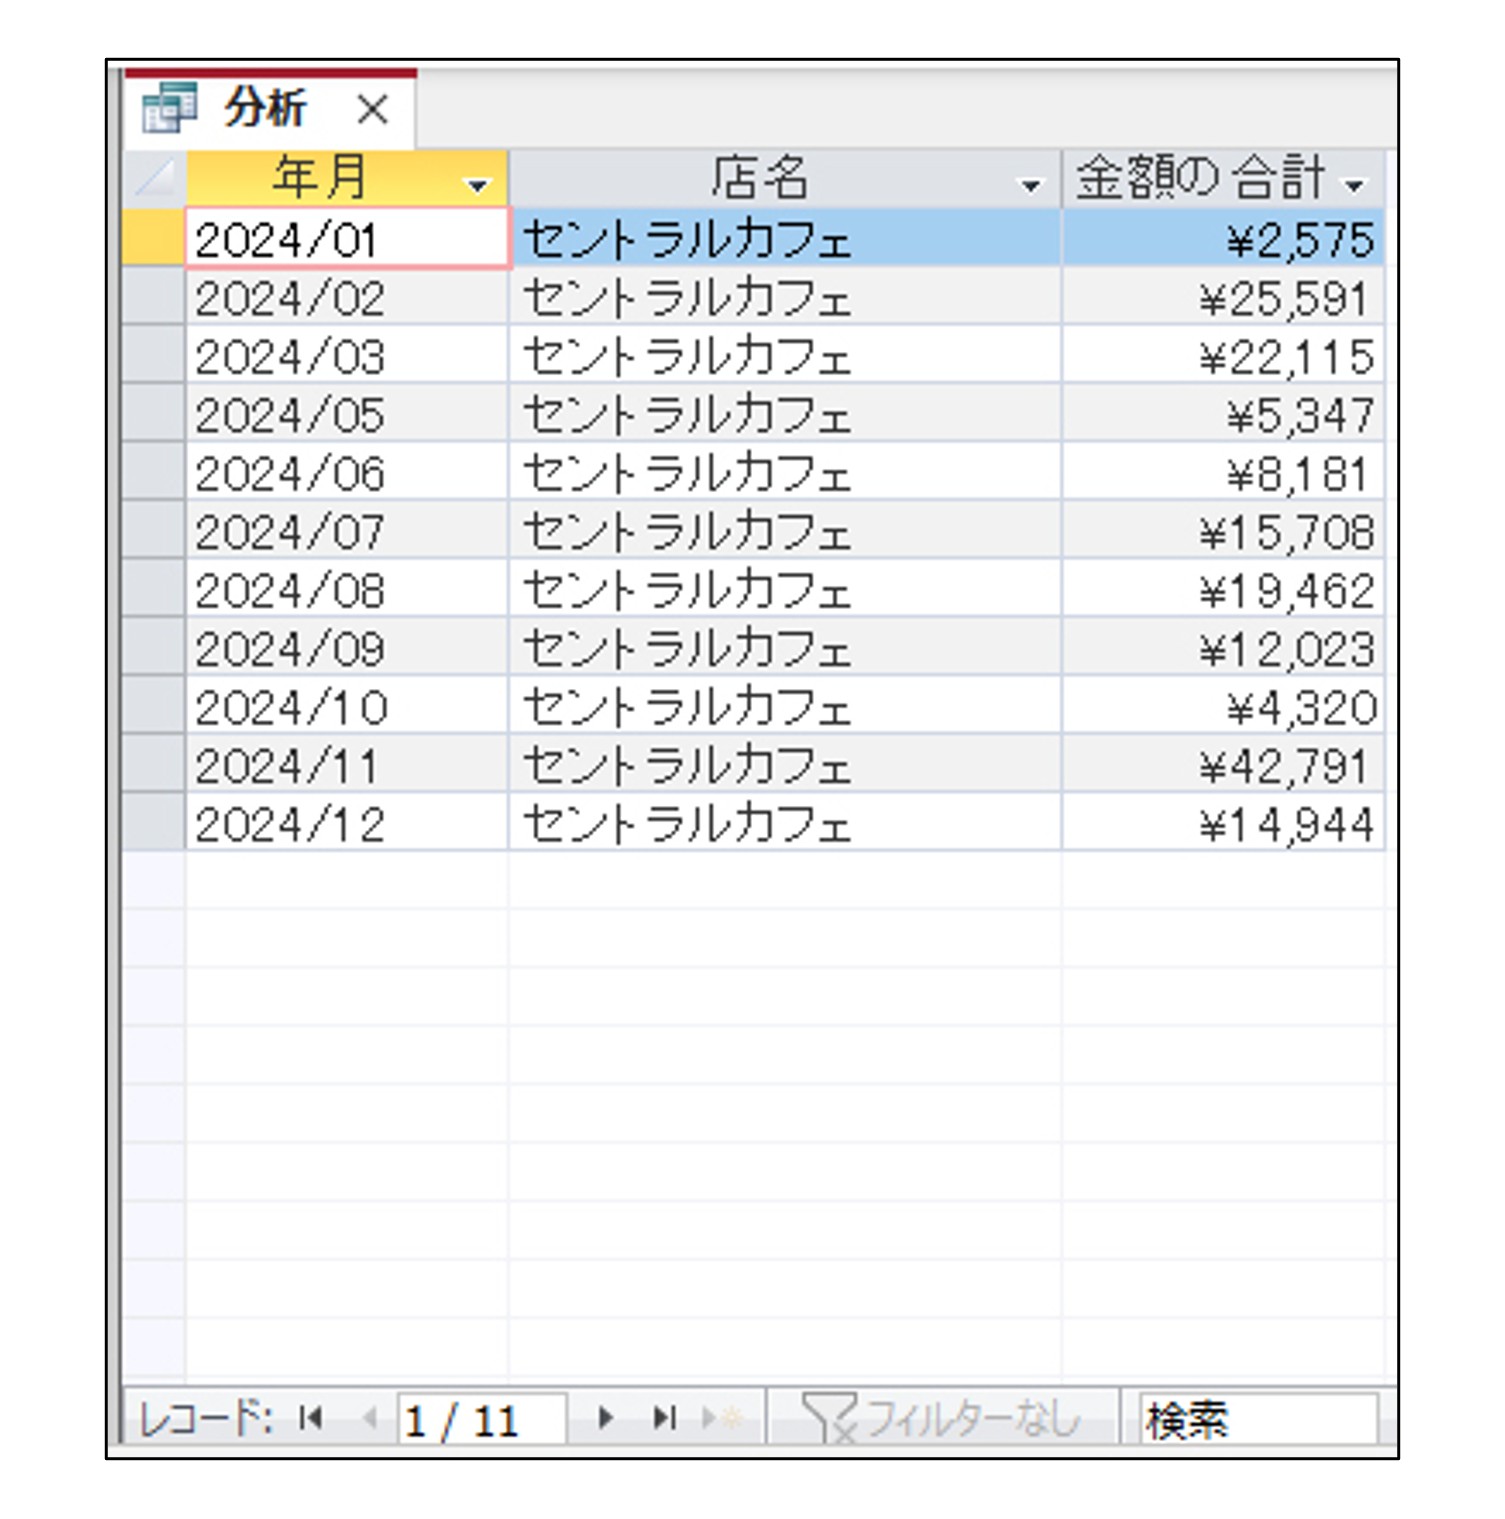The image size is (1505, 1519).
Task: Click セントラルカフェ in the 2024/06 row
Action: (785, 472)
